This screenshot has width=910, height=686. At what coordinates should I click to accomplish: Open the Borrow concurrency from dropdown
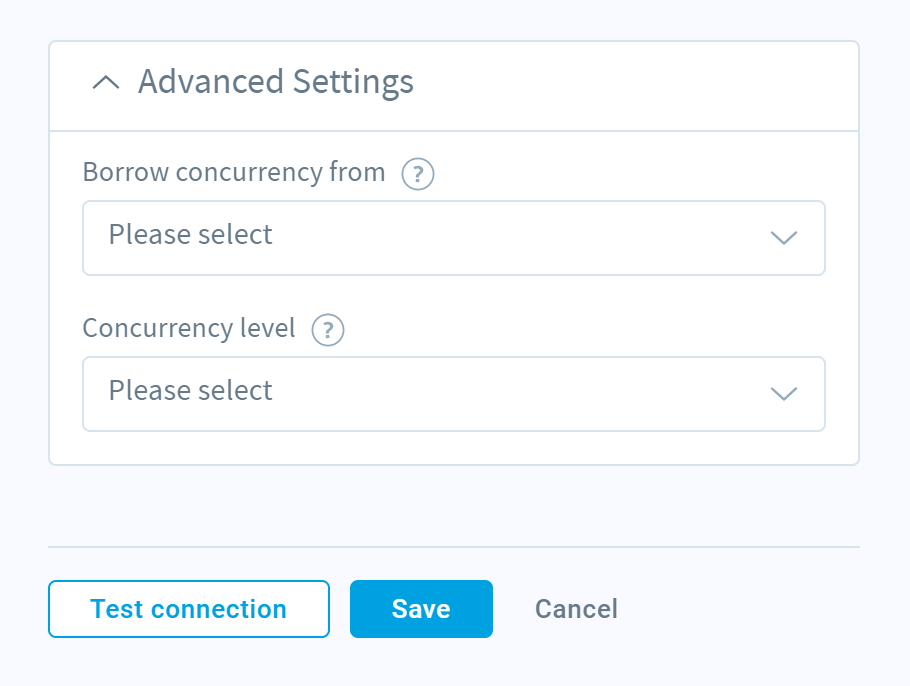454,238
